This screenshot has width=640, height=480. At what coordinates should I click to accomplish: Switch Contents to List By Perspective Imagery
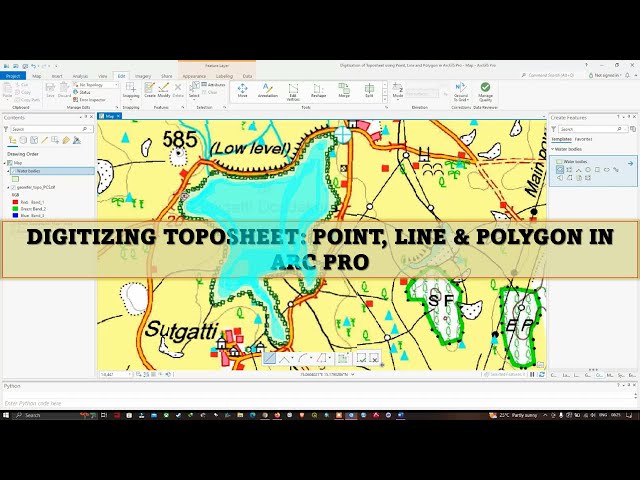(x=77, y=140)
